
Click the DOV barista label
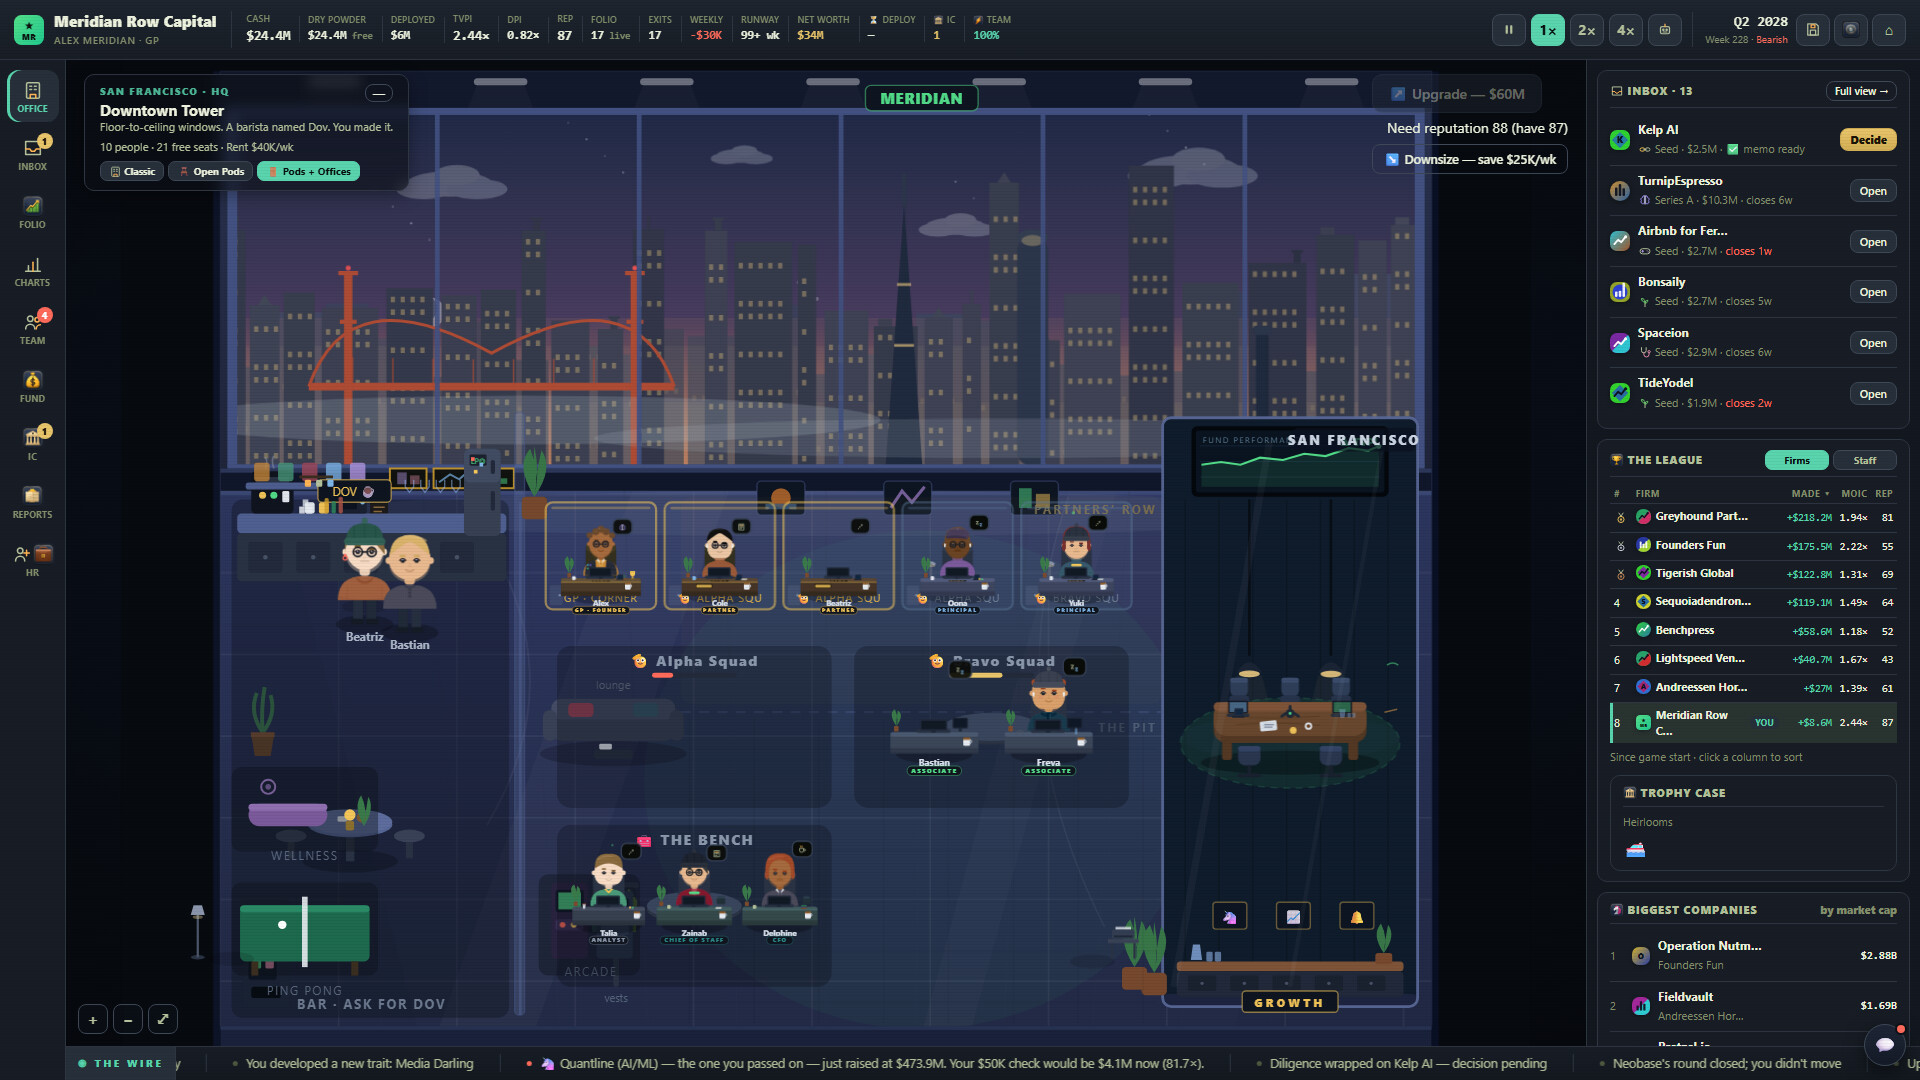point(353,492)
